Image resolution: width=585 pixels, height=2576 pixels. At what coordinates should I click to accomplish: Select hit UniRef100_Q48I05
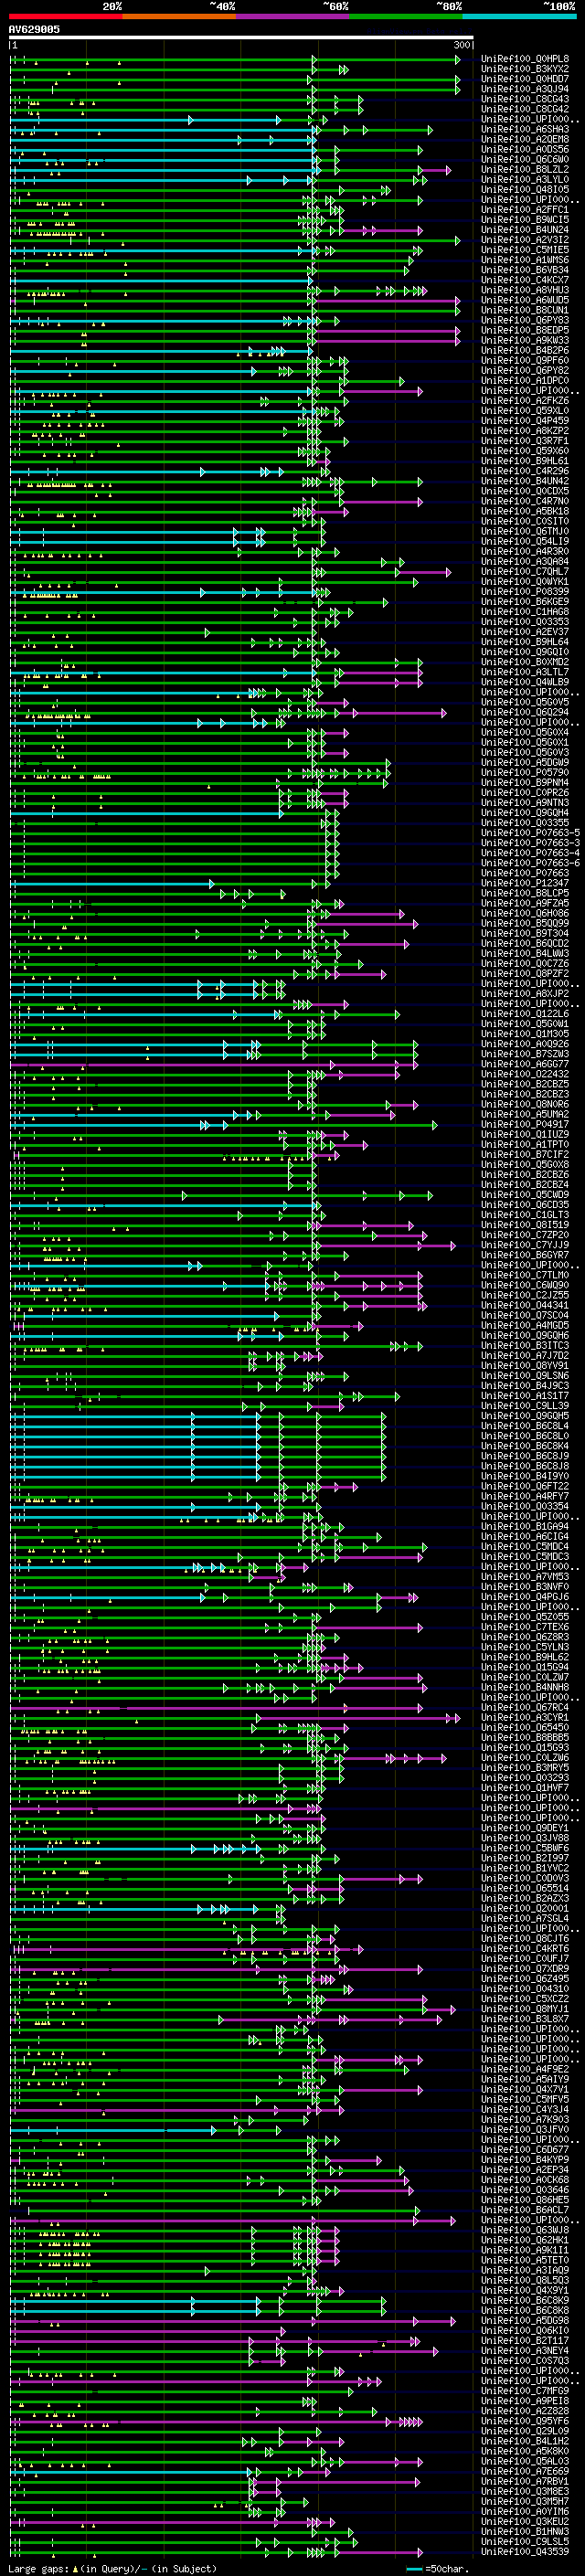click(525, 190)
